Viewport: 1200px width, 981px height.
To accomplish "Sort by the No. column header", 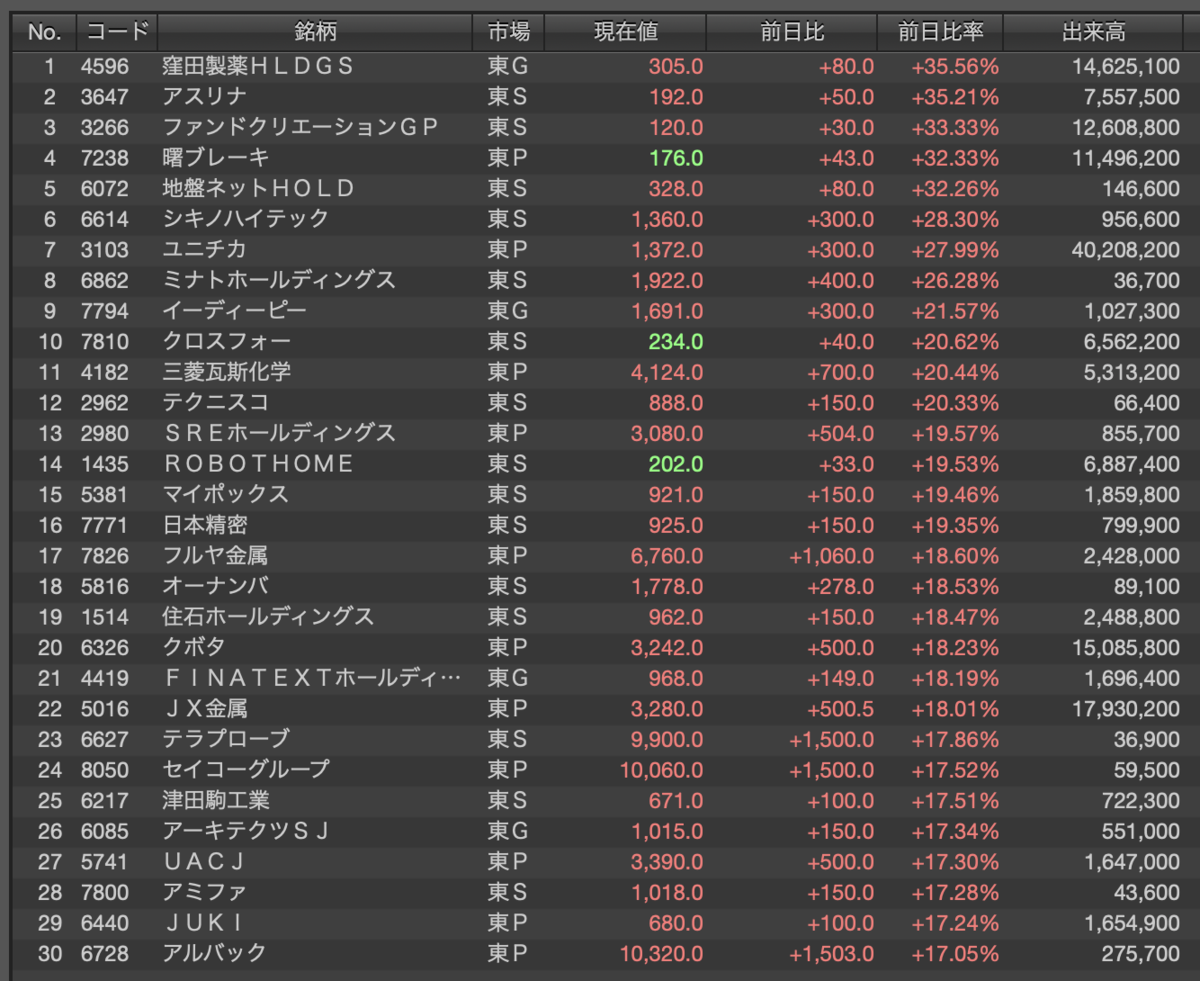I will pyautogui.click(x=44, y=32).
